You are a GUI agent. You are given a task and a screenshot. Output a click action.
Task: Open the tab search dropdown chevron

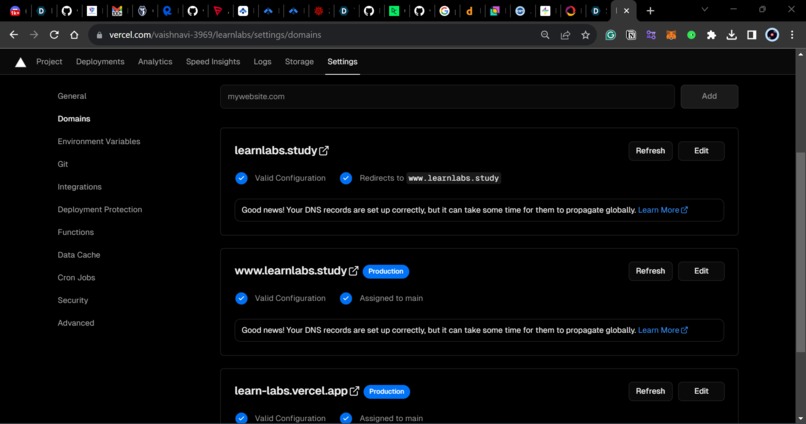(x=705, y=10)
